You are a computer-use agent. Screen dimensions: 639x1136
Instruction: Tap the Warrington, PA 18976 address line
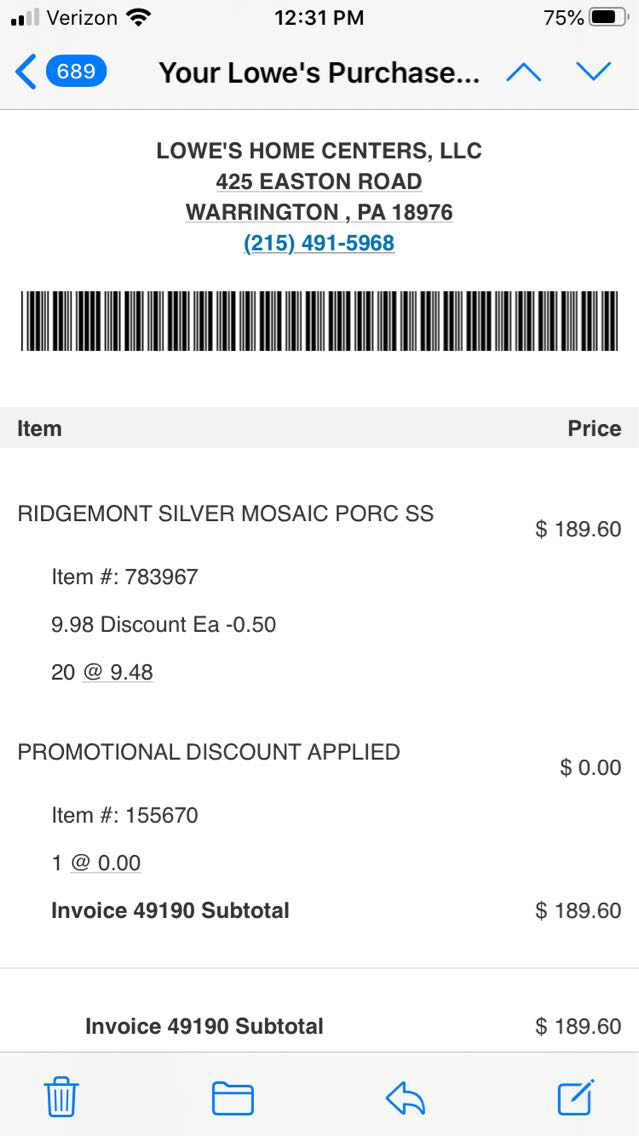pos(319,212)
